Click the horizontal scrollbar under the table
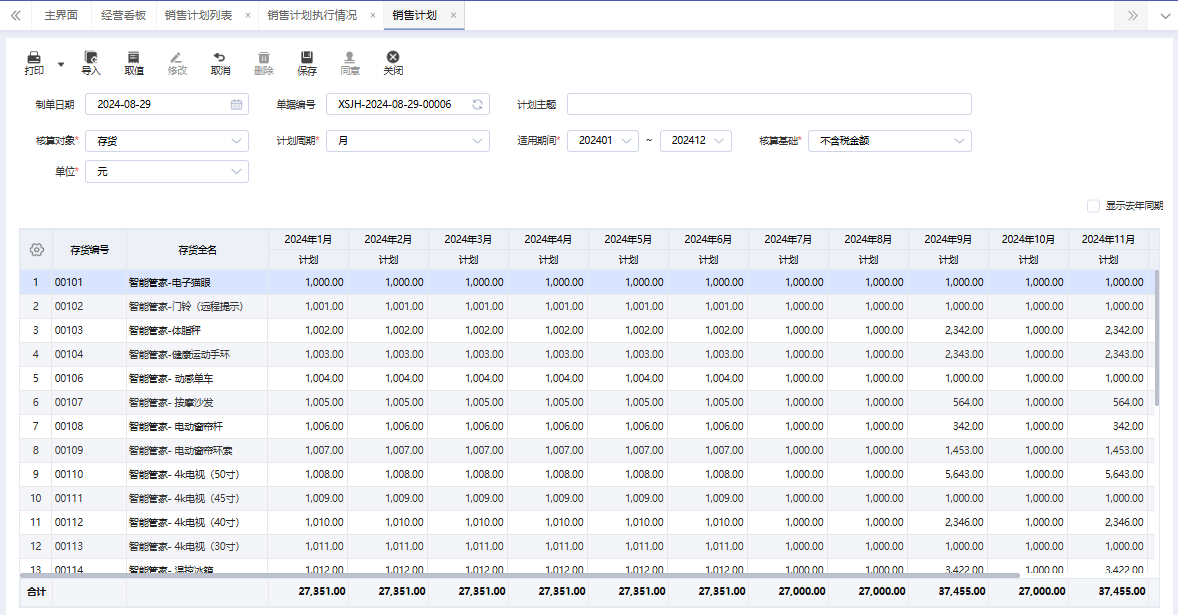This screenshot has height=615, width=1178. pos(520,575)
